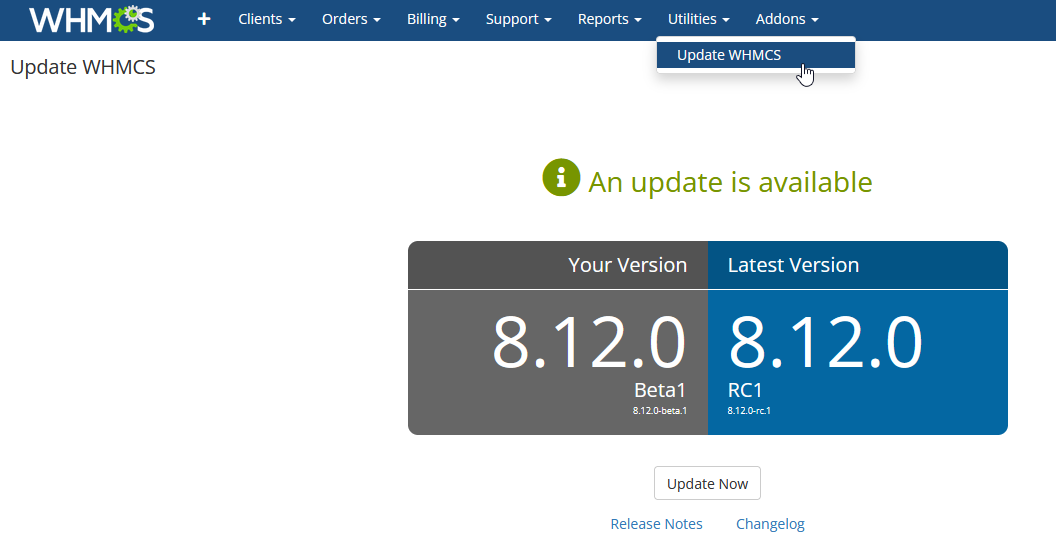The width and height of the screenshot is (1056, 556).
Task: Open the Billing dropdown
Action: 433,20
